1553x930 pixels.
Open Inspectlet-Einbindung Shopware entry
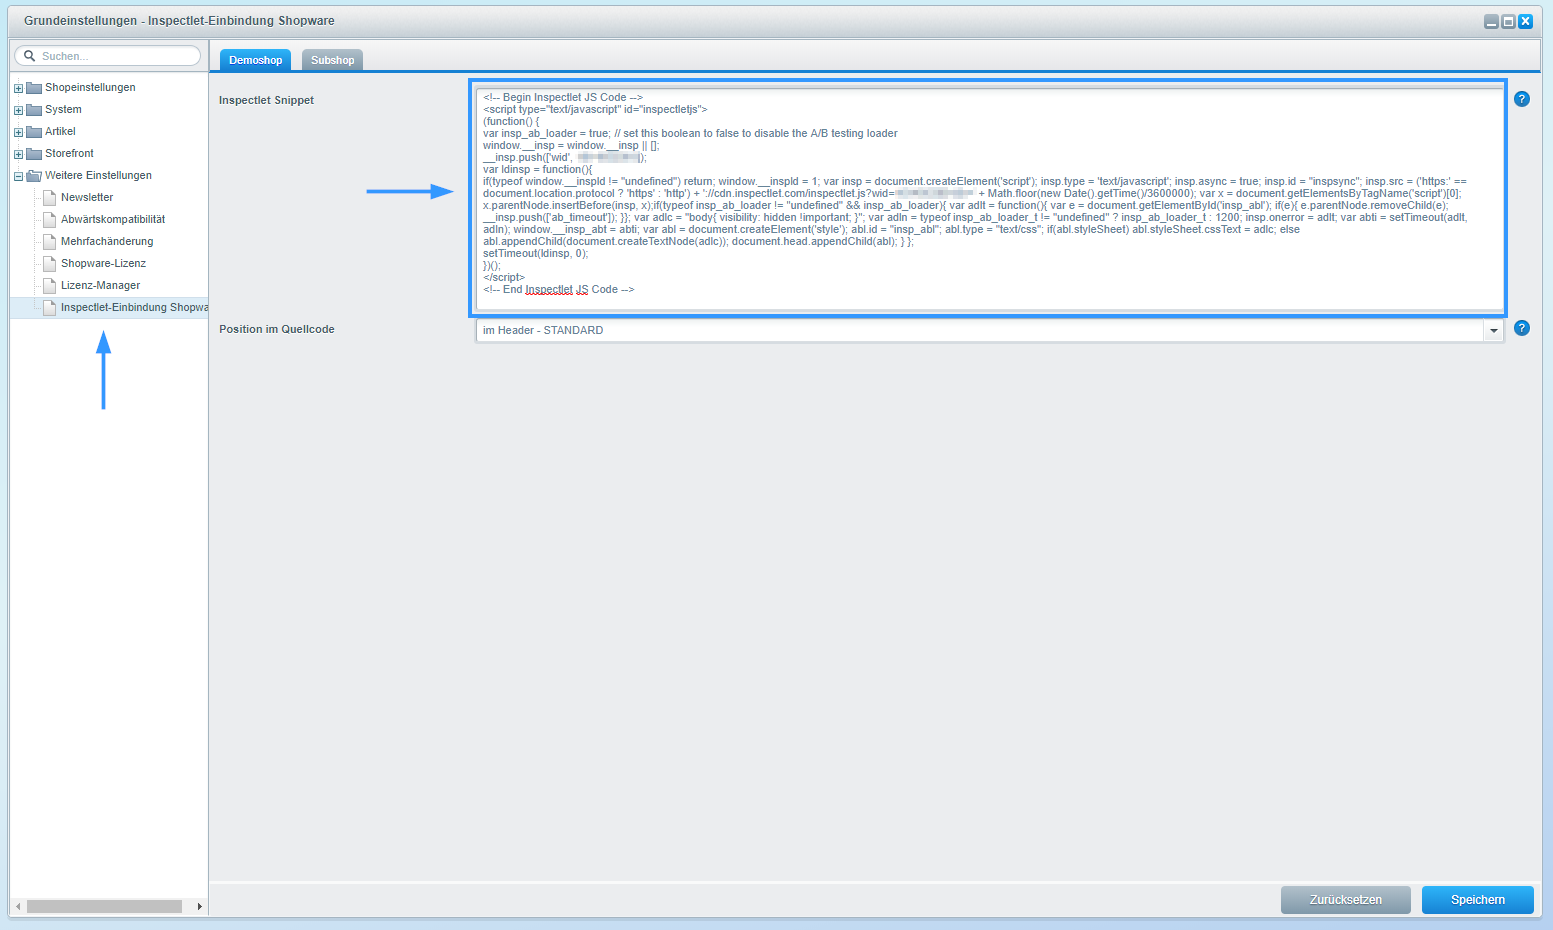coord(134,307)
